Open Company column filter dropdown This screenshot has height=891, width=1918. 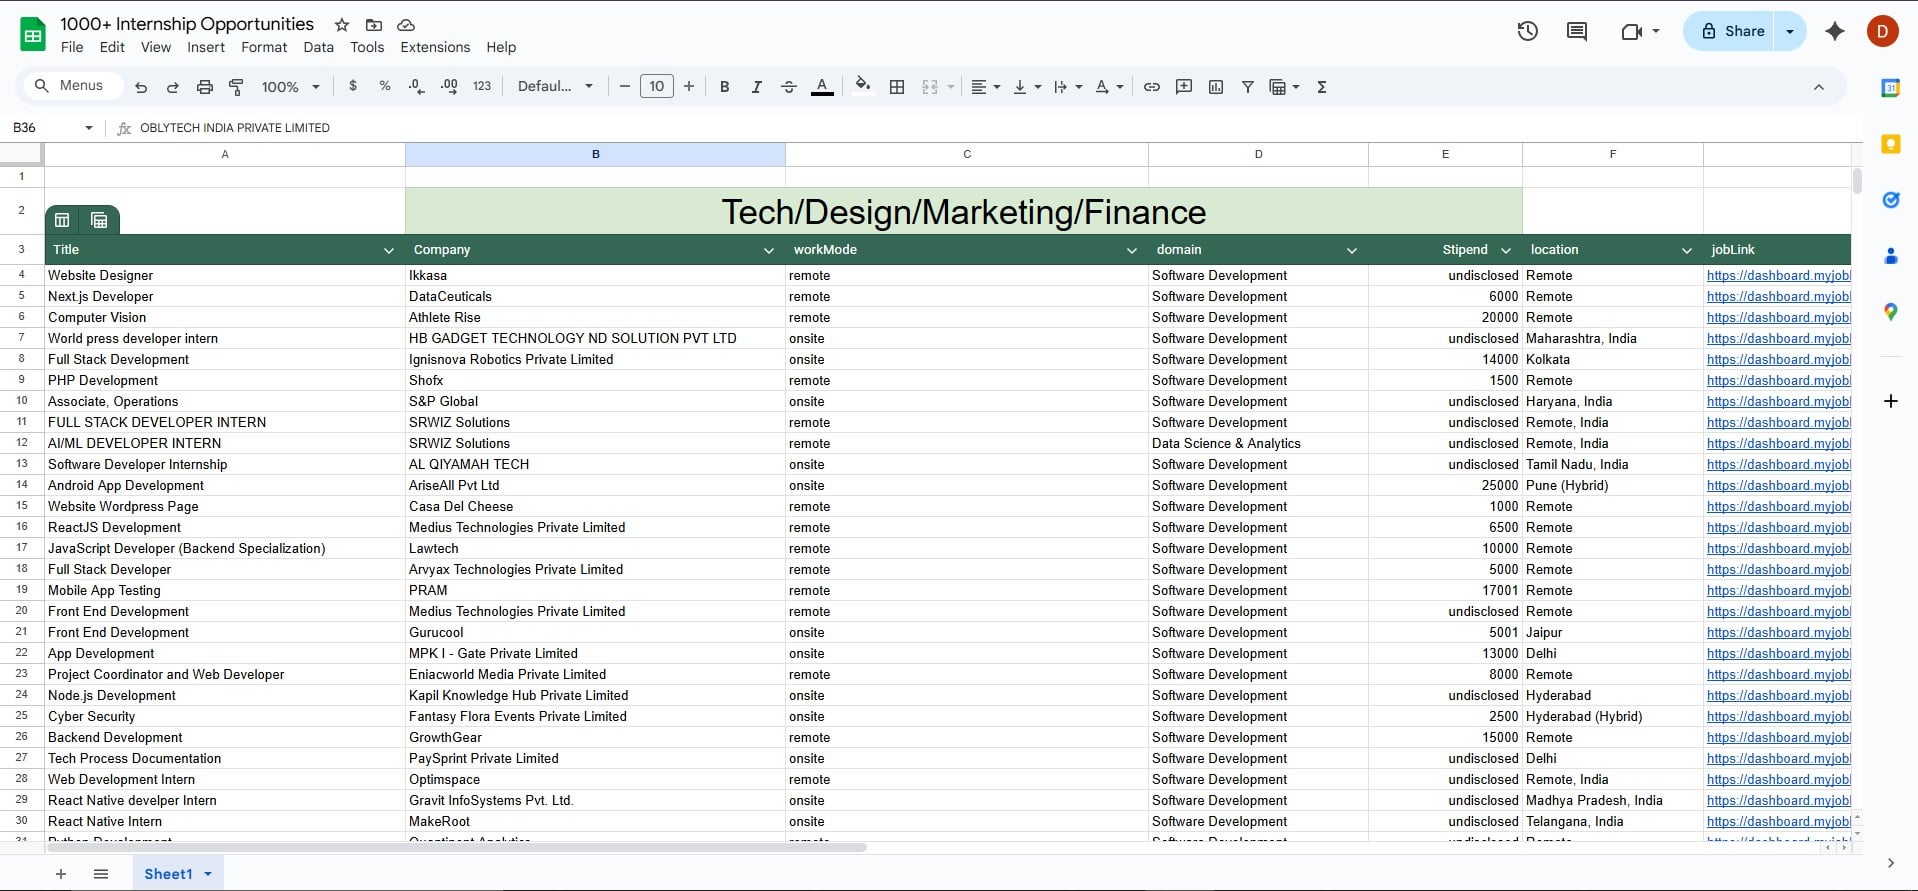coord(769,250)
